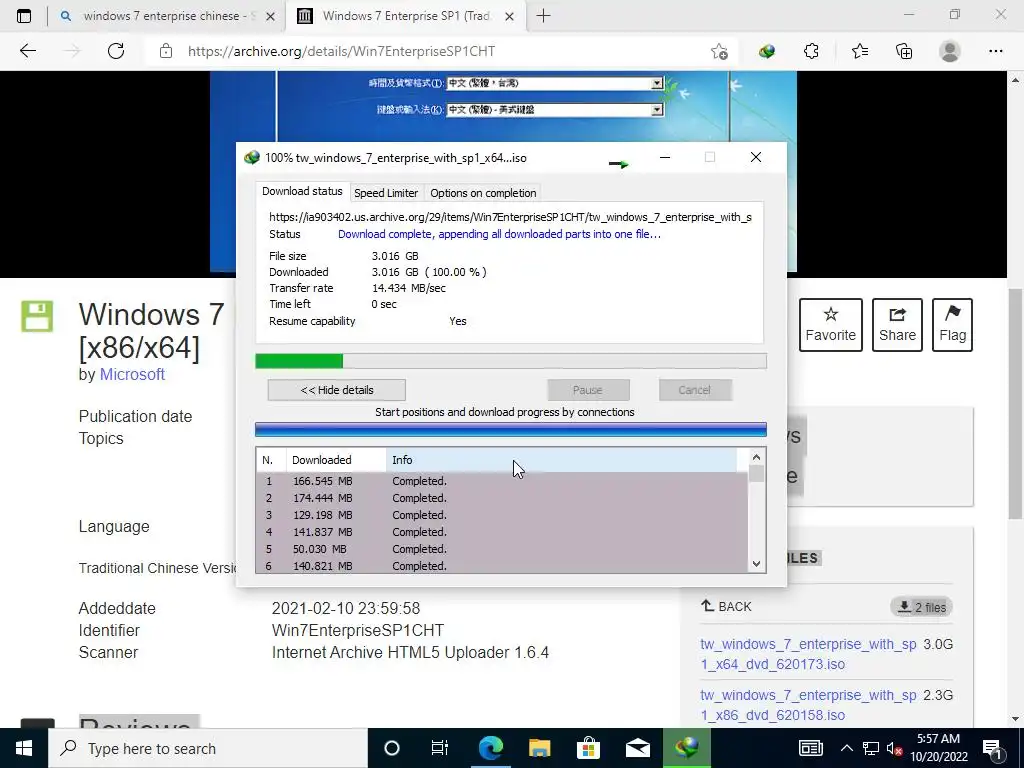Image resolution: width=1024 pixels, height=768 pixels.
Task: Open Edge profile avatar
Action: click(x=950, y=51)
